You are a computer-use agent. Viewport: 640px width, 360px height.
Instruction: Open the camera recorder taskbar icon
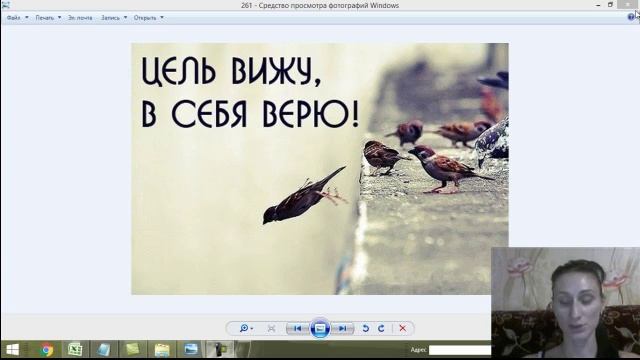click(x=219, y=350)
